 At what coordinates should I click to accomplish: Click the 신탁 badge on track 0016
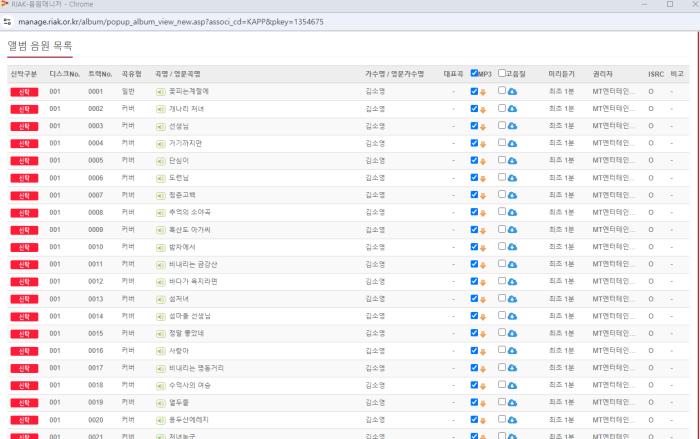click(24, 351)
